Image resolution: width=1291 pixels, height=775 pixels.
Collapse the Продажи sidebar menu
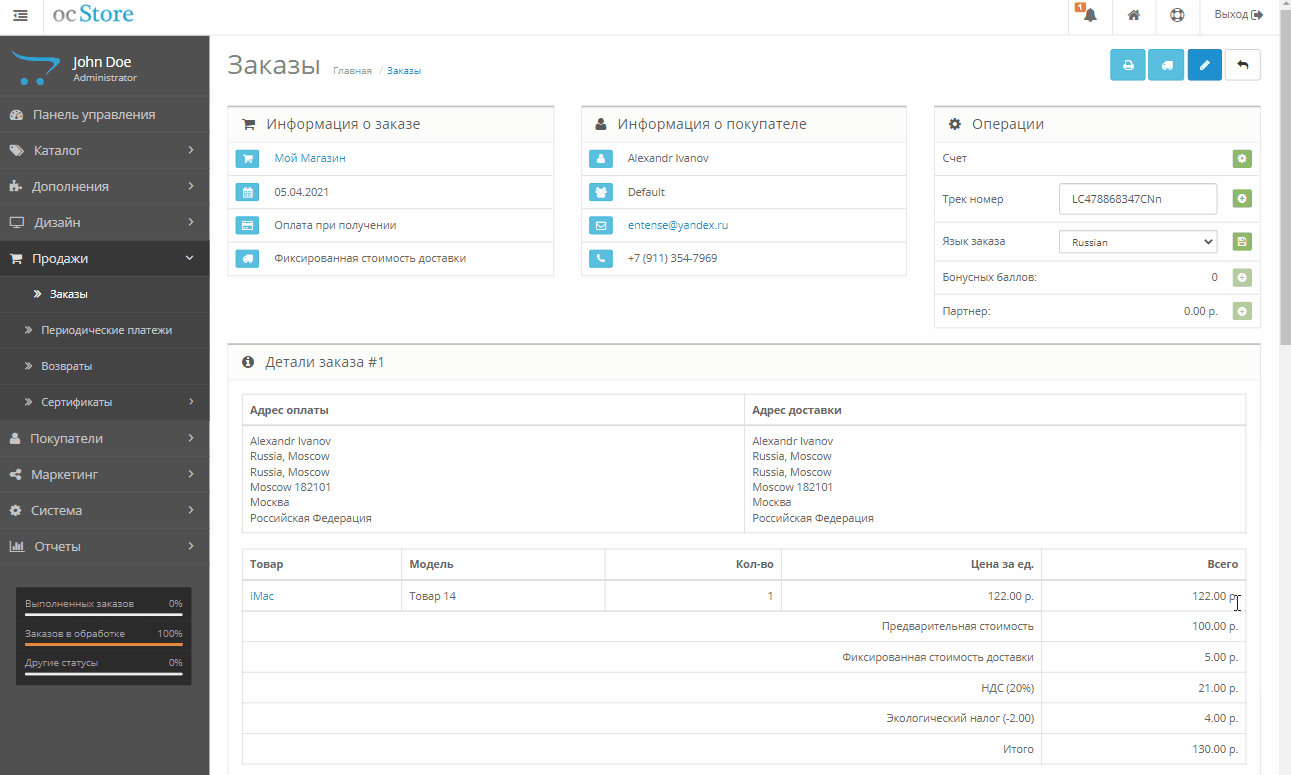(x=105, y=258)
